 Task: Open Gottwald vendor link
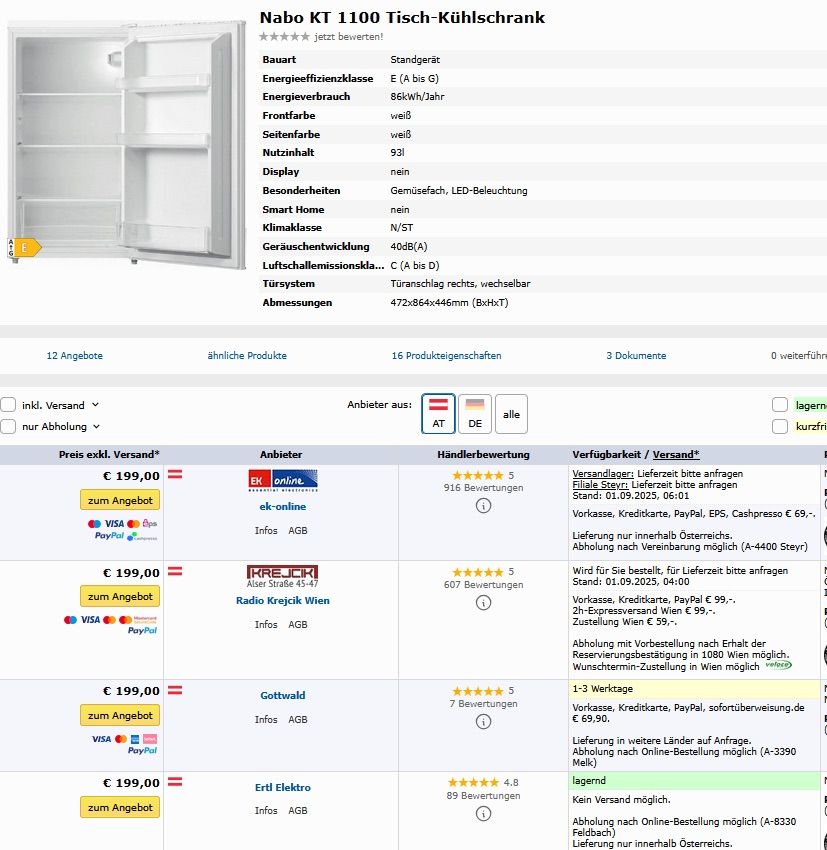[x=282, y=696]
